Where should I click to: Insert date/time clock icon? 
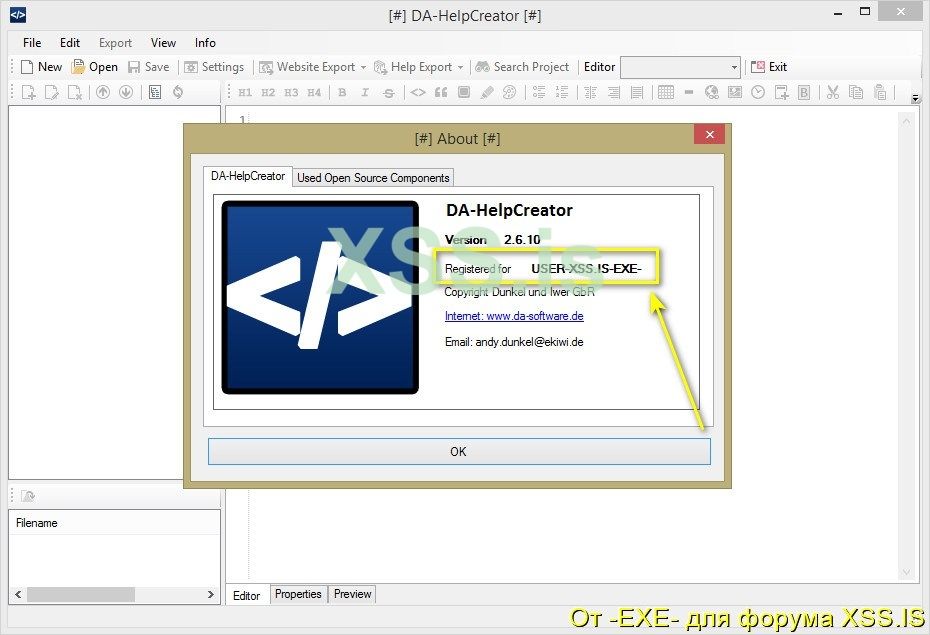pyautogui.click(x=758, y=92)
